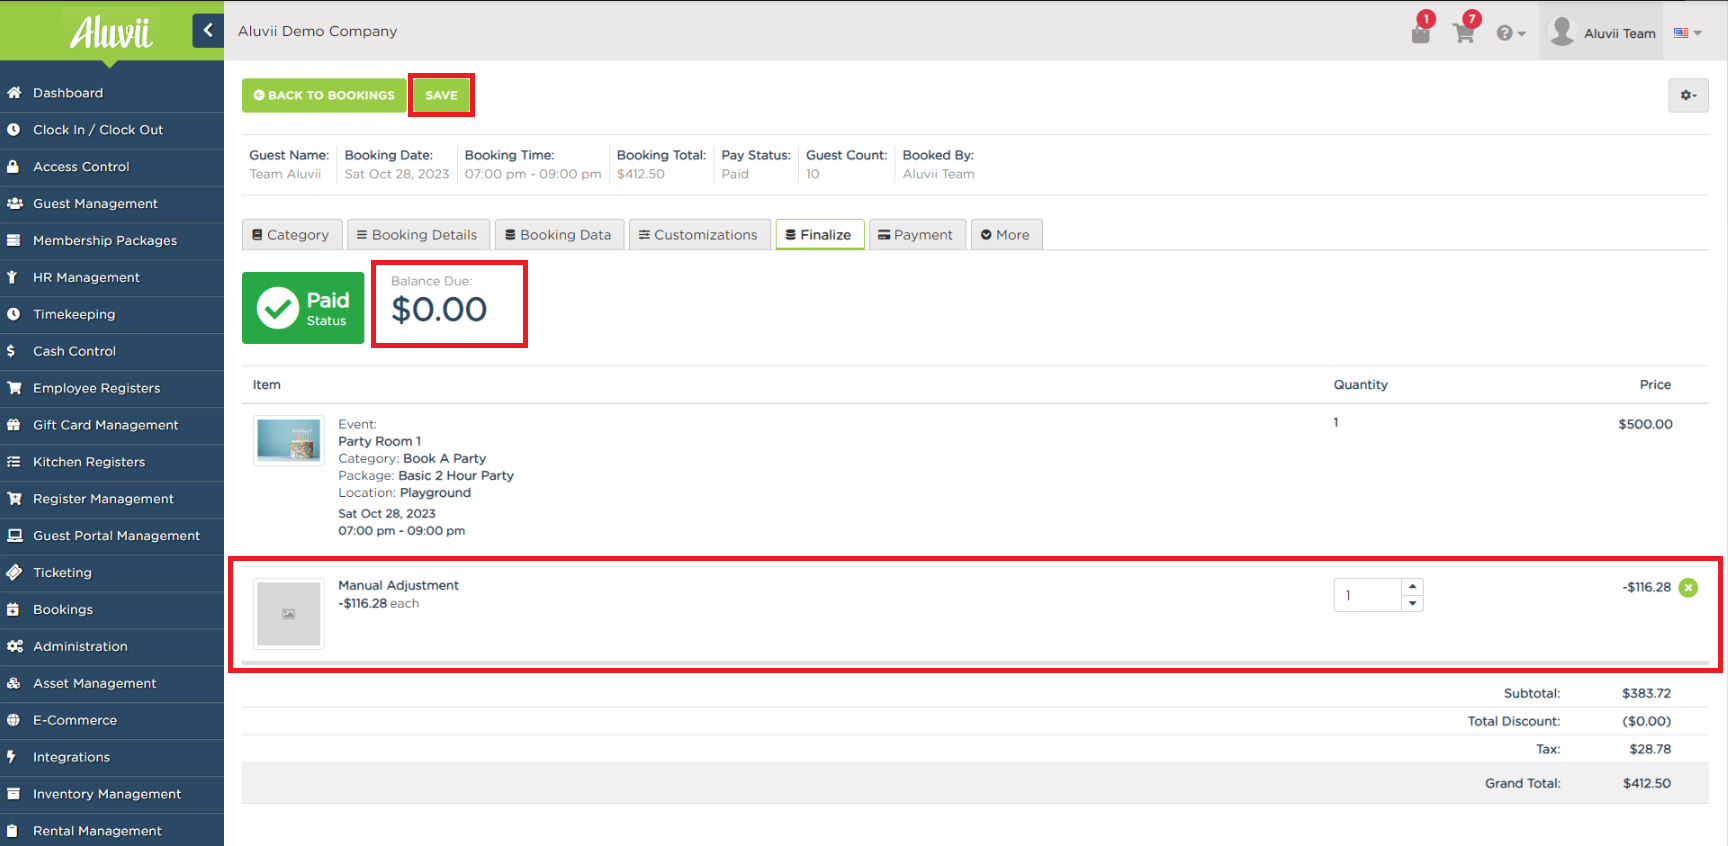Click the Administration gears icon
Image resolution: width=1728 pixels, height=846 pixels.
(x=14, y=647)
